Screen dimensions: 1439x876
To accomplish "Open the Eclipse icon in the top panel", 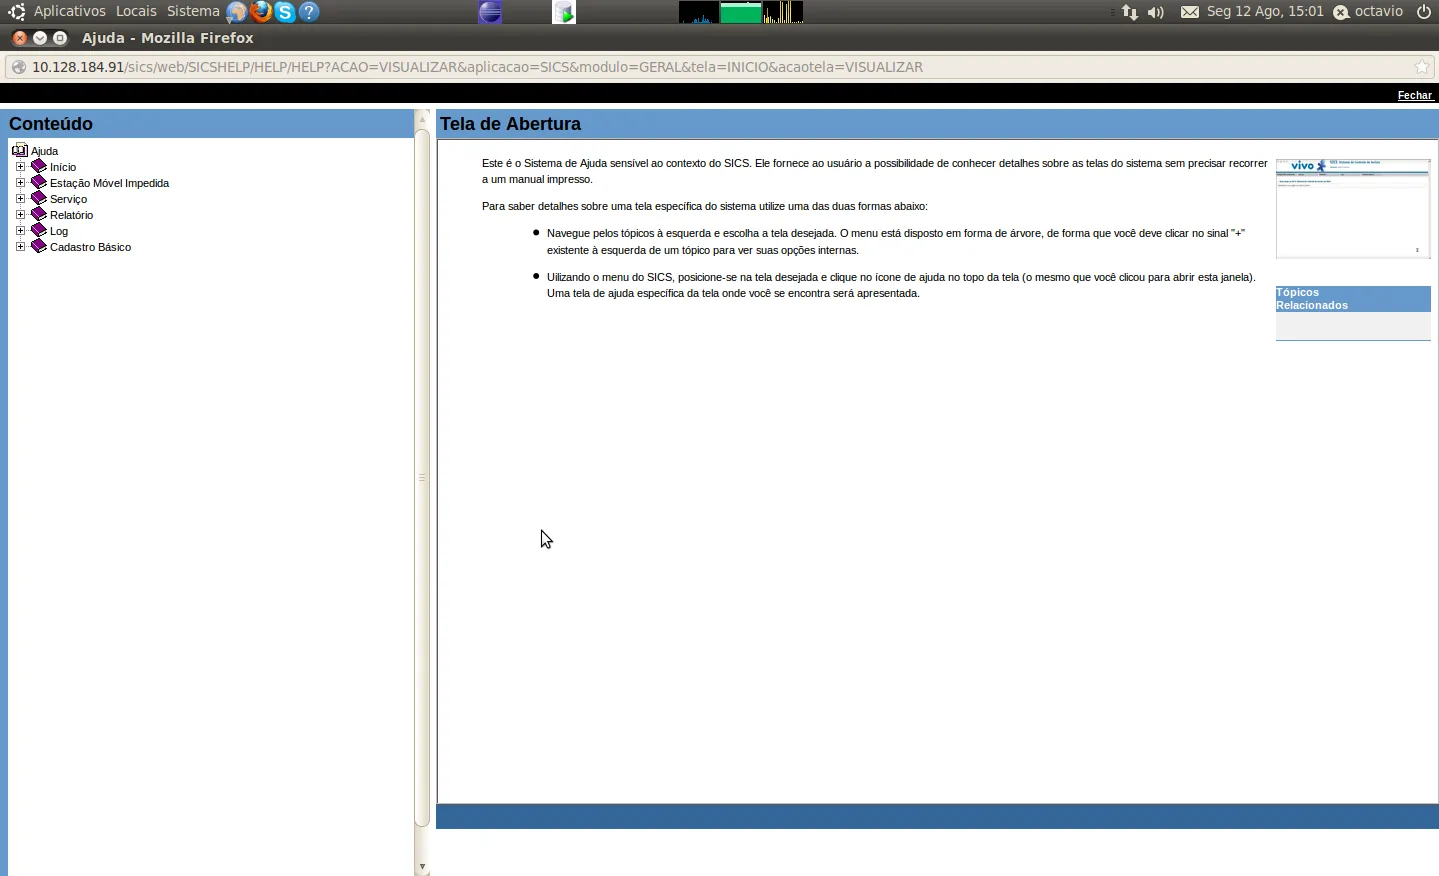I will 490,12.
